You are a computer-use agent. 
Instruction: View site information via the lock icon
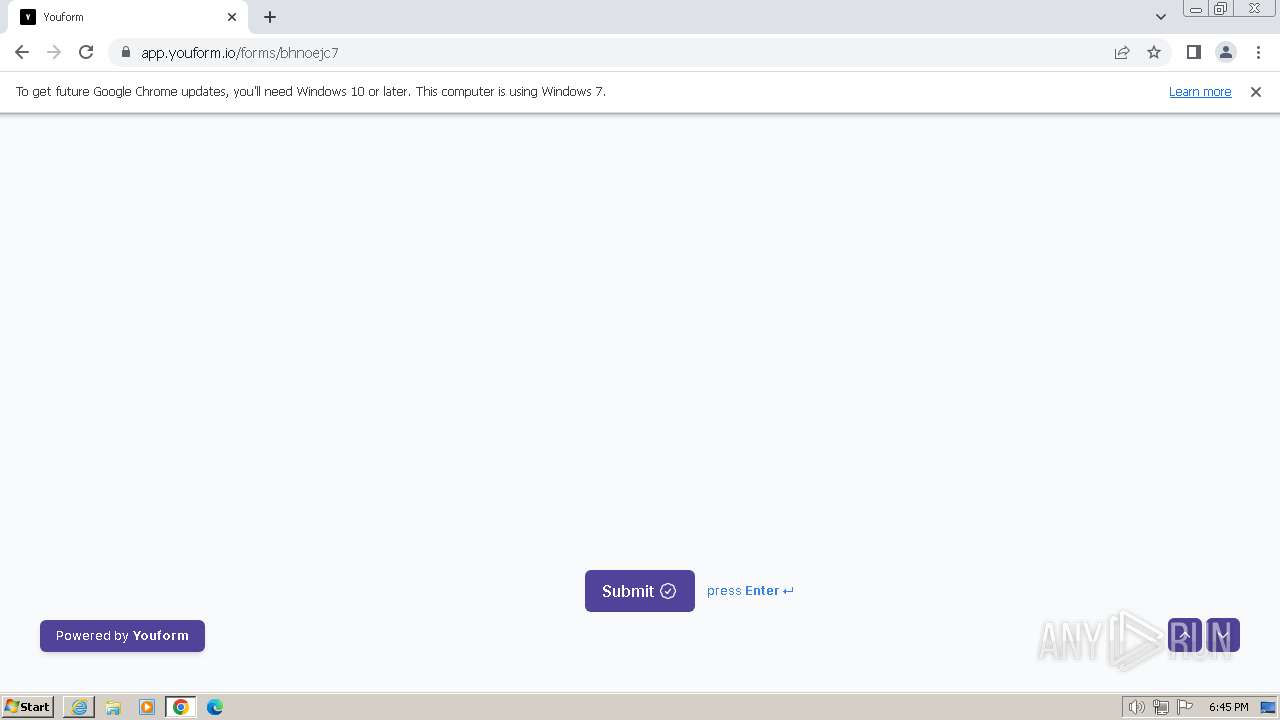pyautogui.click(x=126, y=53)
